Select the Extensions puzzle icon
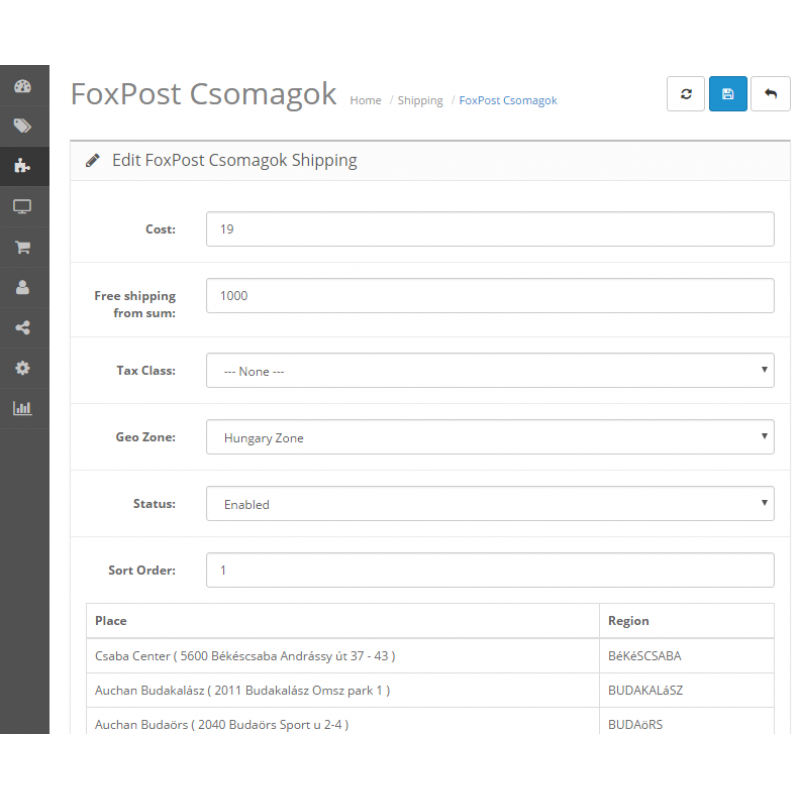Viewport: 800px width, 800px height. pyautogui.click(x=22, y=166)
